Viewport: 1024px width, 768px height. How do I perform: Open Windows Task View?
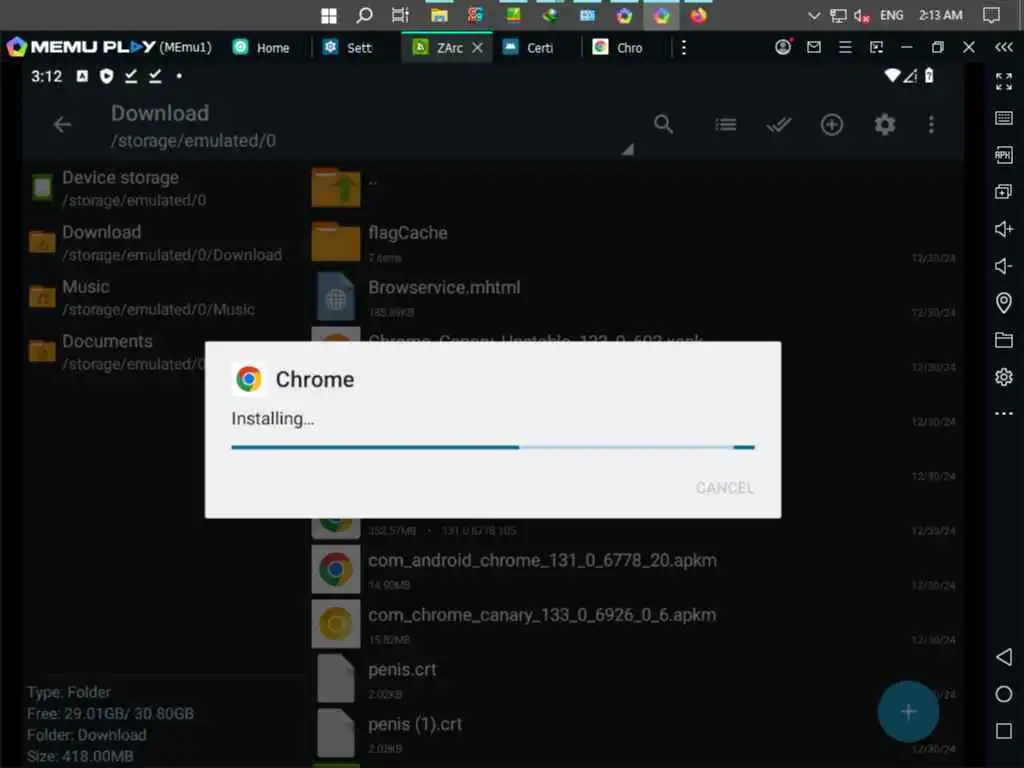(x=400, y=15)
